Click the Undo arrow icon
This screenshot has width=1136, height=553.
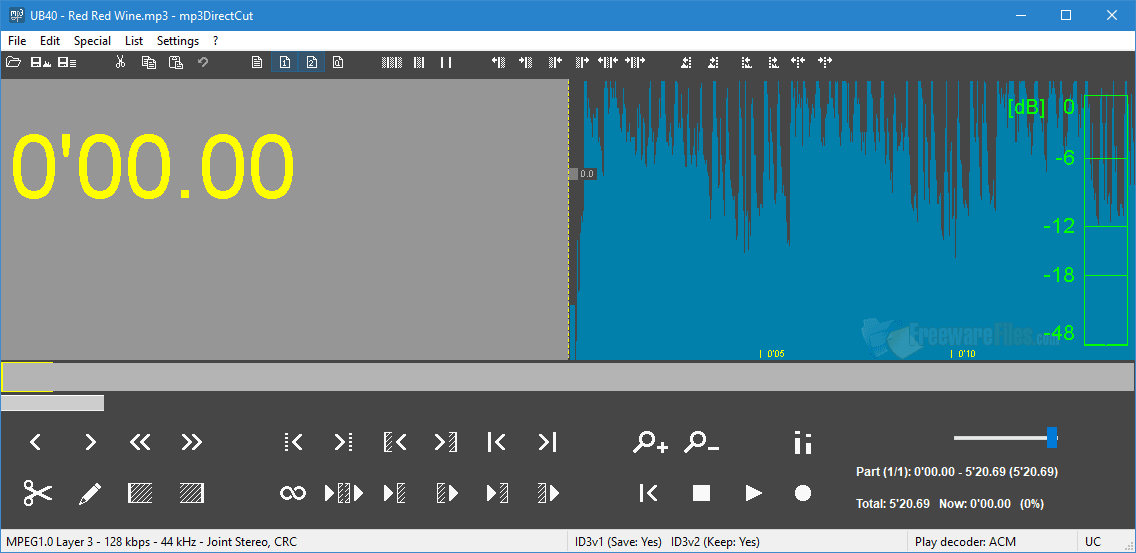click(x=203, y=62)
